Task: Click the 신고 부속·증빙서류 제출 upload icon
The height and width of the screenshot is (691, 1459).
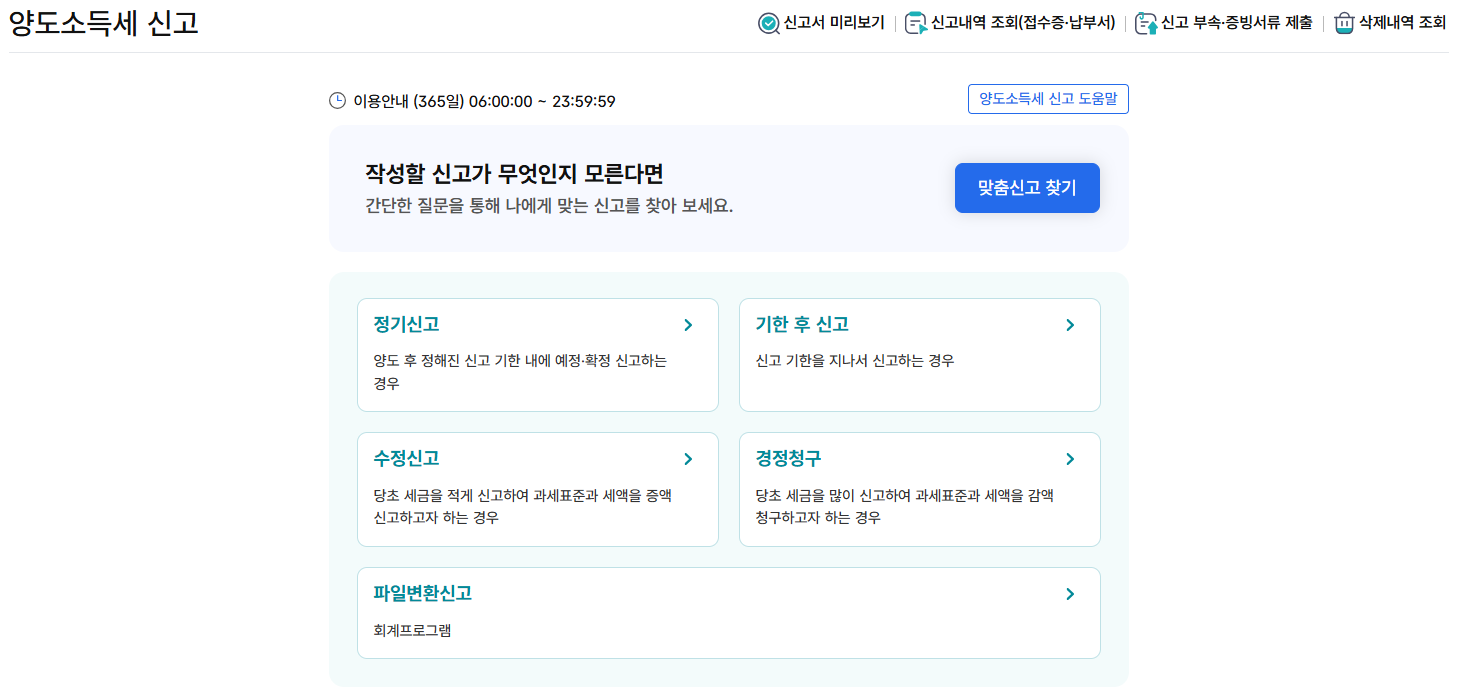Action: point(1145,23)
